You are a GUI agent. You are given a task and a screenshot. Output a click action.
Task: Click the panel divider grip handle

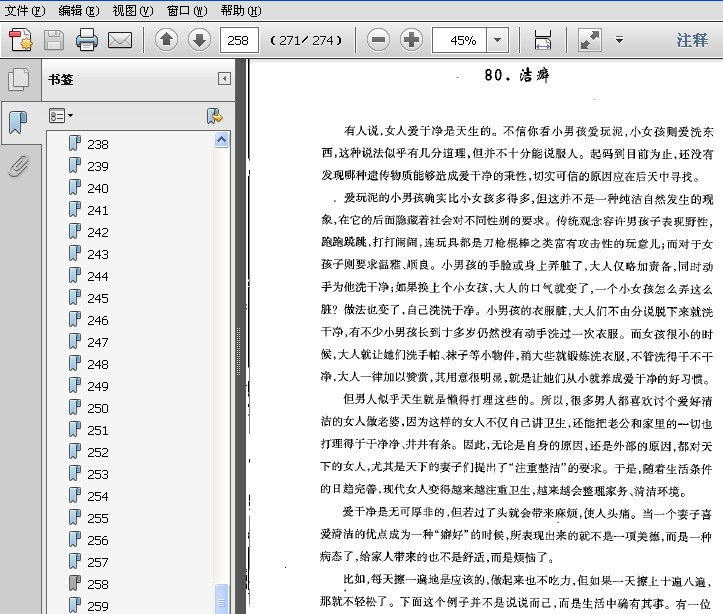coord(238,351)
